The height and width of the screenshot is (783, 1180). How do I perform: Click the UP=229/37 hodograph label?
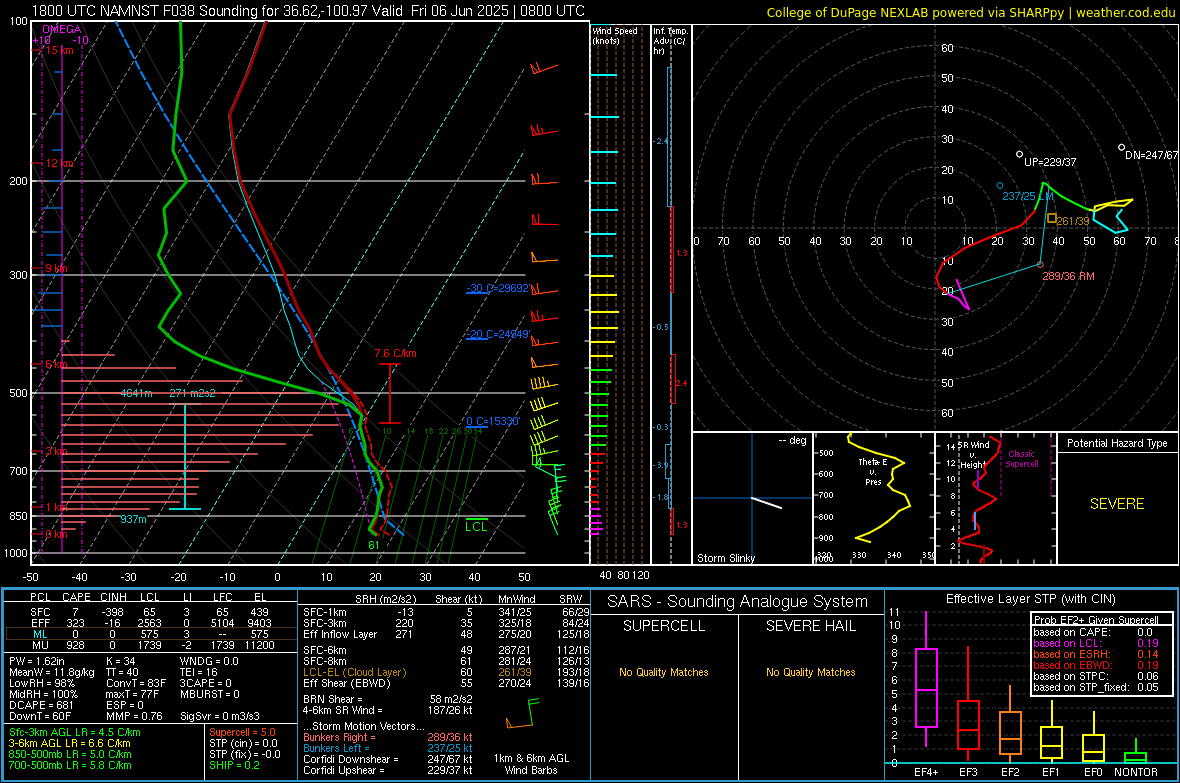pyautogui.click(x=1050, y=162)
